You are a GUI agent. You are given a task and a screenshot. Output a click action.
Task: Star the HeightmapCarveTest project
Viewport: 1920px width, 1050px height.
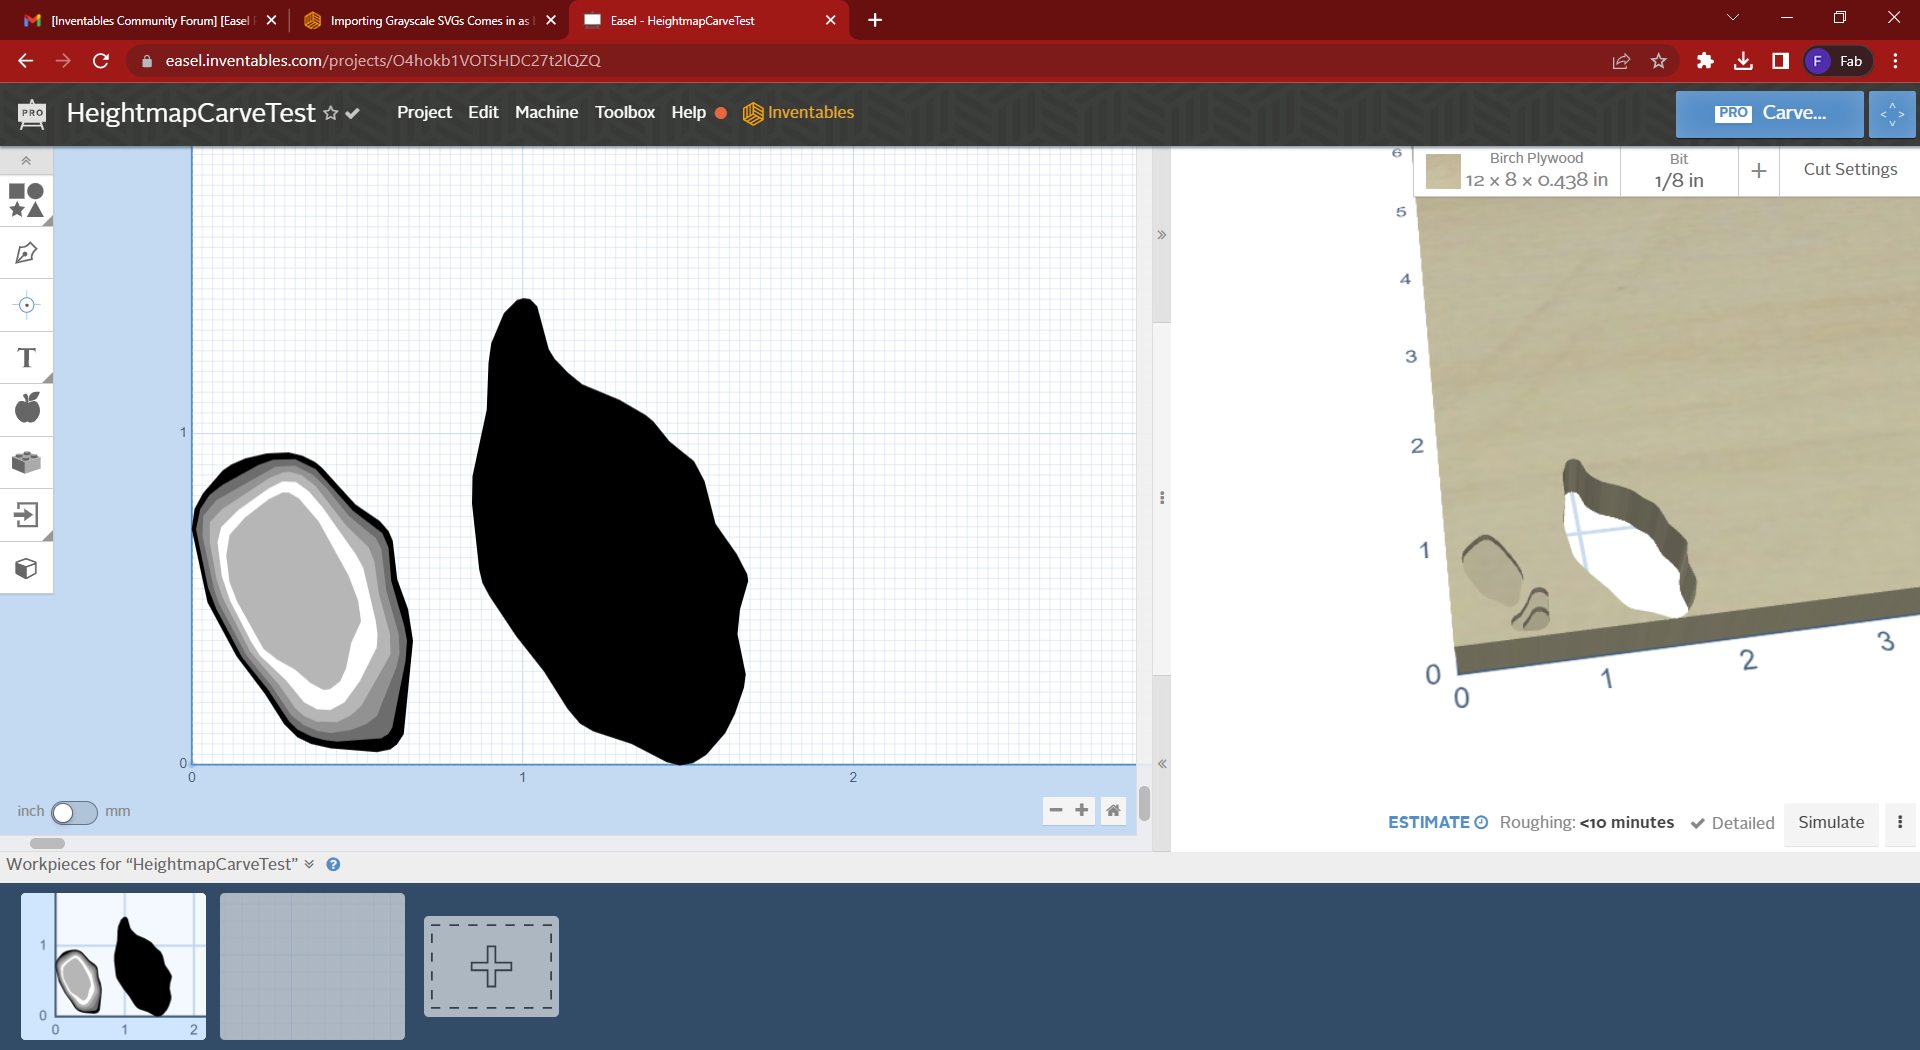coord(331,114)
